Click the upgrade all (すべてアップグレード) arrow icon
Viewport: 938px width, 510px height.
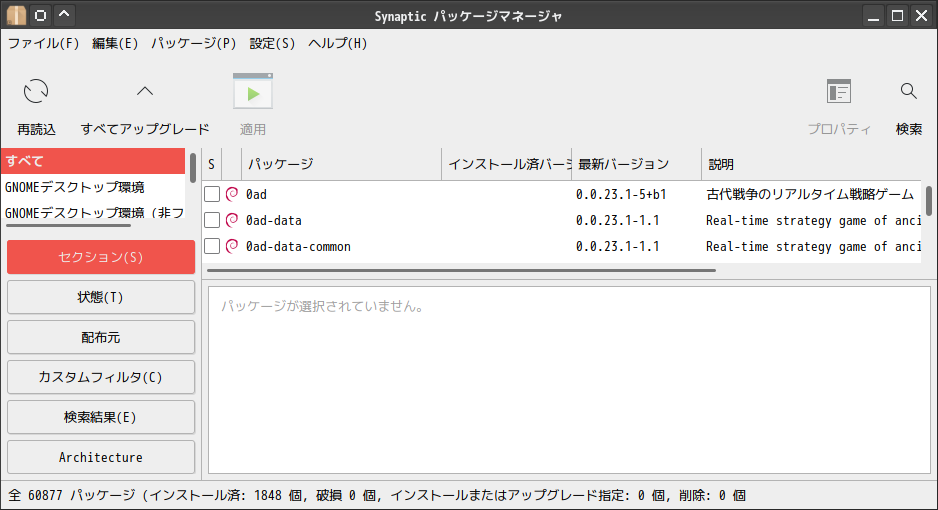[x=145, y=91]
